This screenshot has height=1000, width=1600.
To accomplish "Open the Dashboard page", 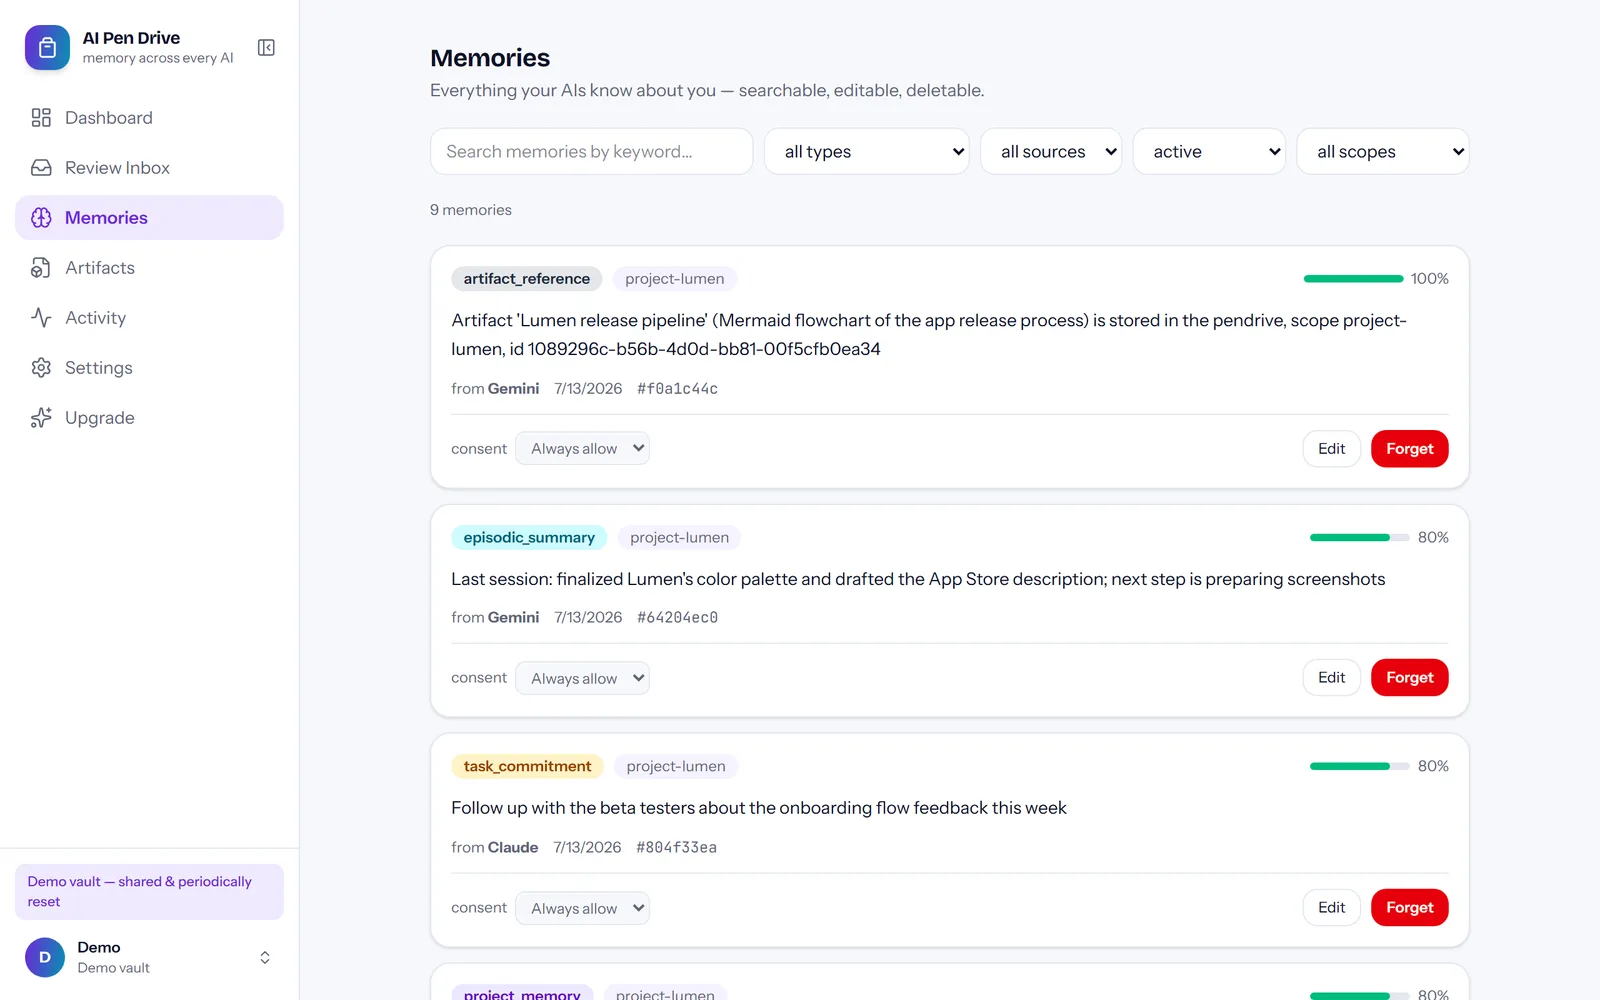I will coord(149,118).
